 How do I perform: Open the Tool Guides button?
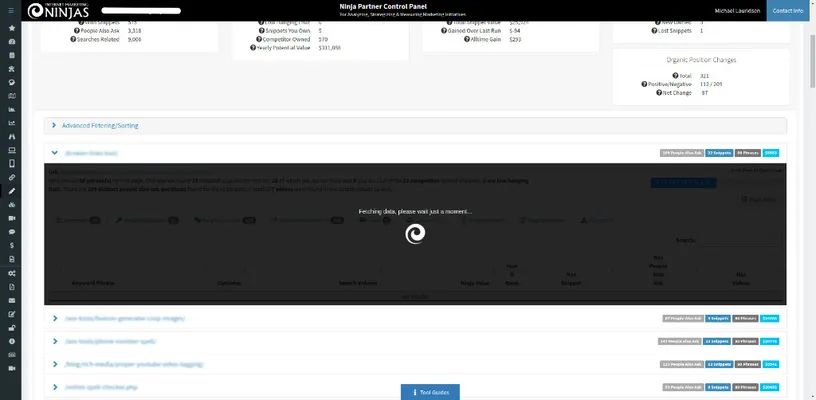[435, 392]
